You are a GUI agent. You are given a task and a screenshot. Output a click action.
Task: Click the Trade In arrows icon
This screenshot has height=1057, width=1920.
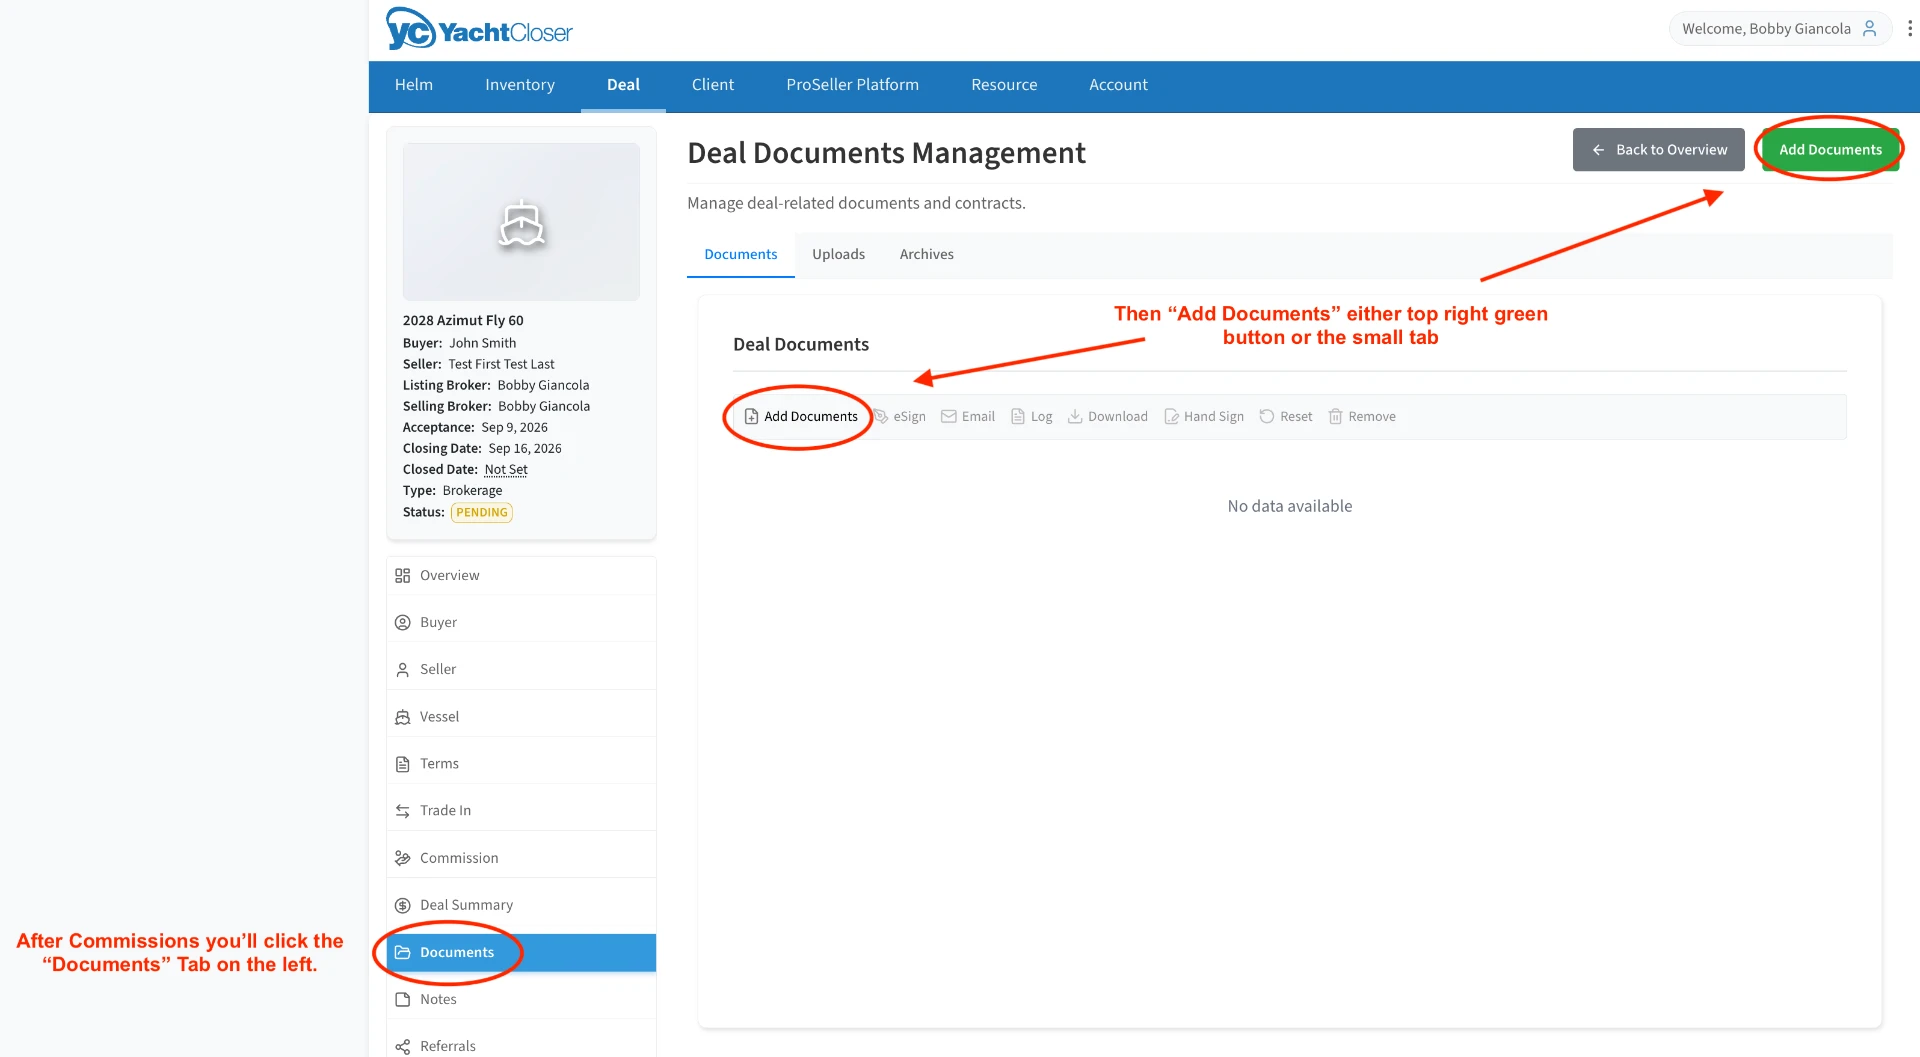click(403, 811)
